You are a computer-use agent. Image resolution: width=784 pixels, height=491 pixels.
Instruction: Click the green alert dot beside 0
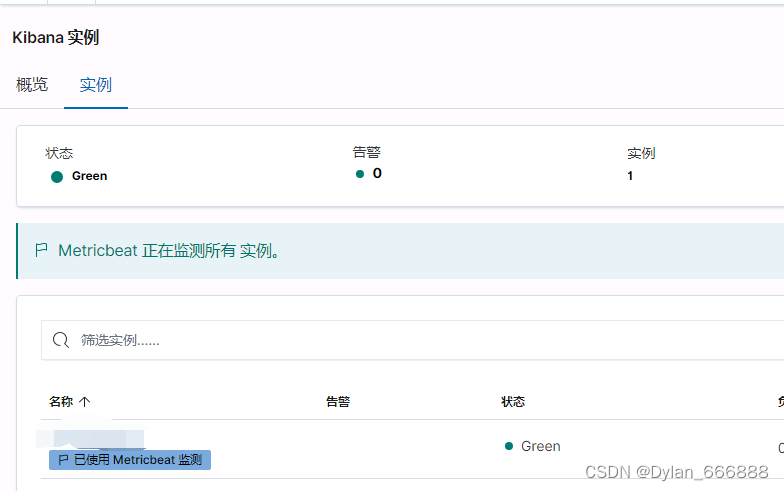(360, 174)
